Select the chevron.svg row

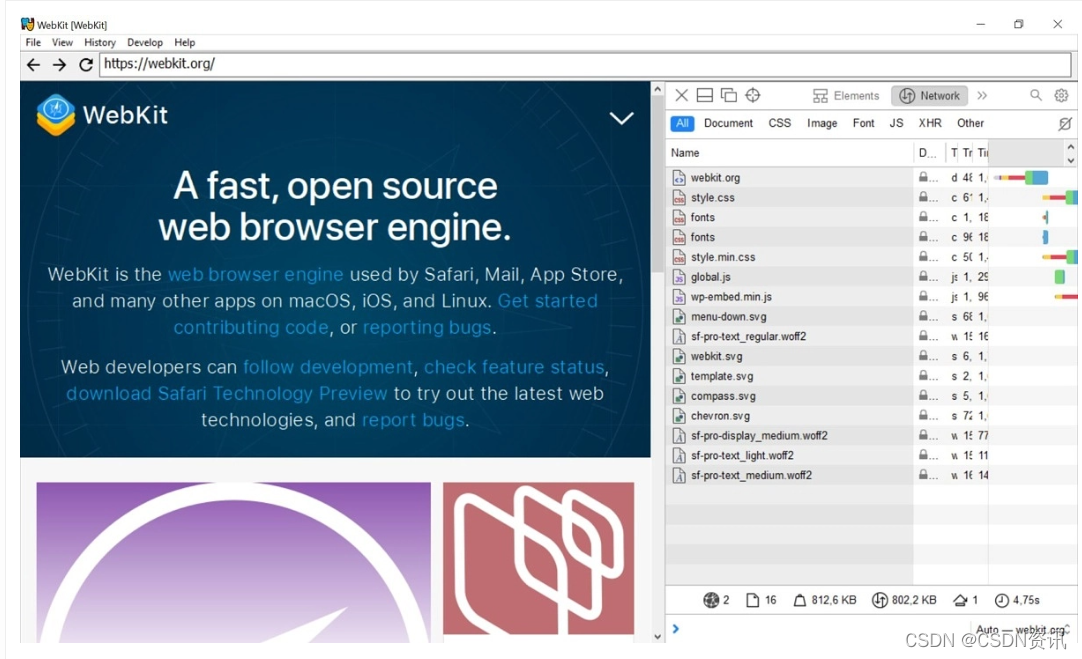[871, 416]
